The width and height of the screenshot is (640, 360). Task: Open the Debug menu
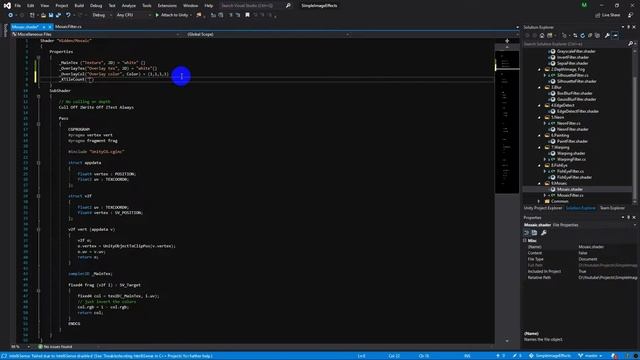(96, 6)
